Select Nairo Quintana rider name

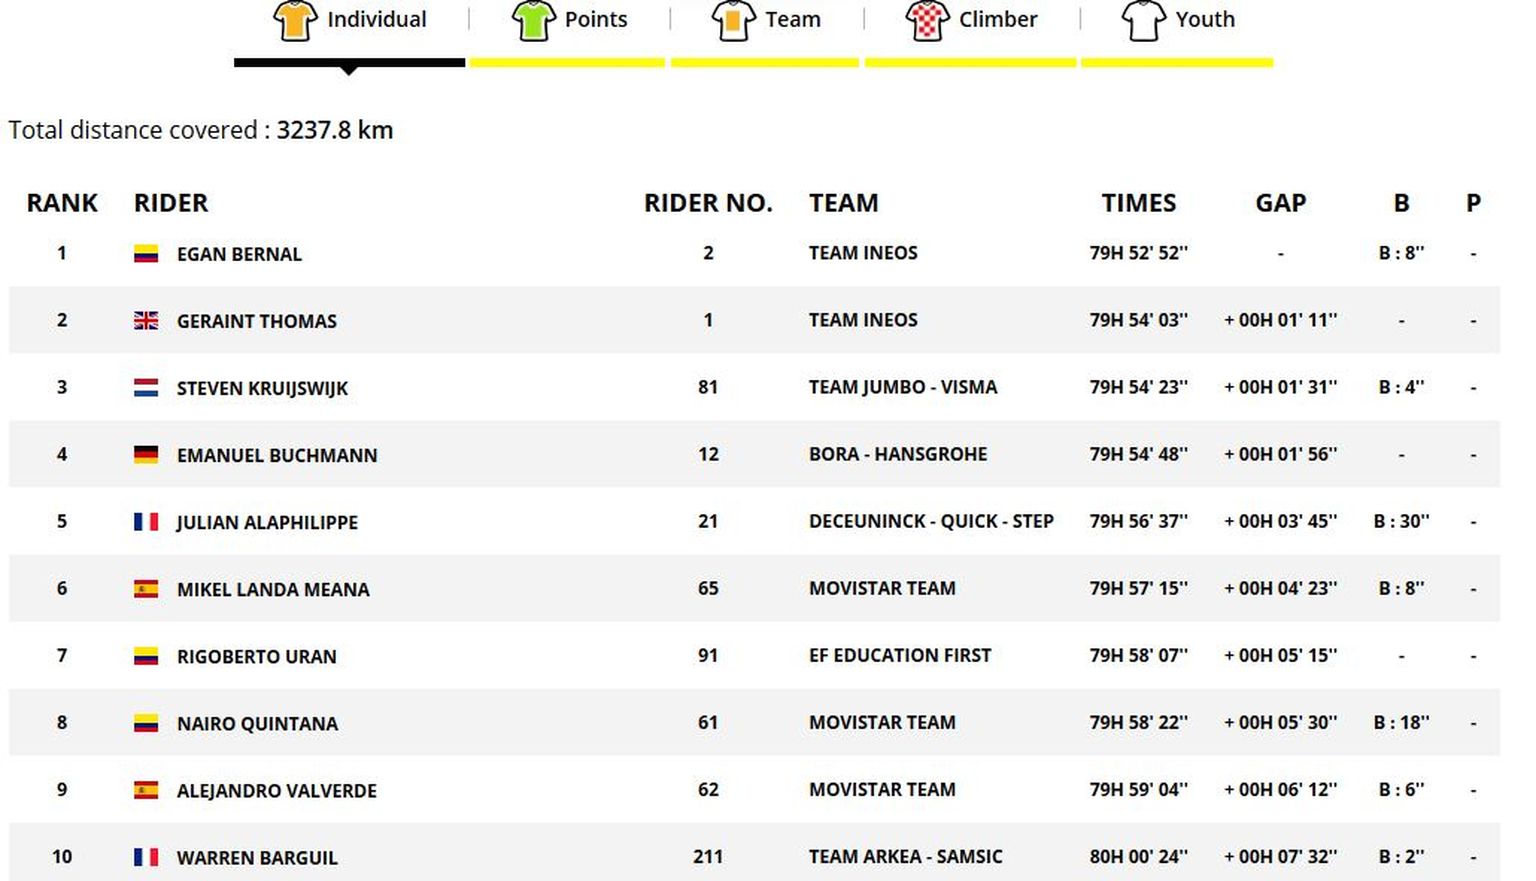257,723
